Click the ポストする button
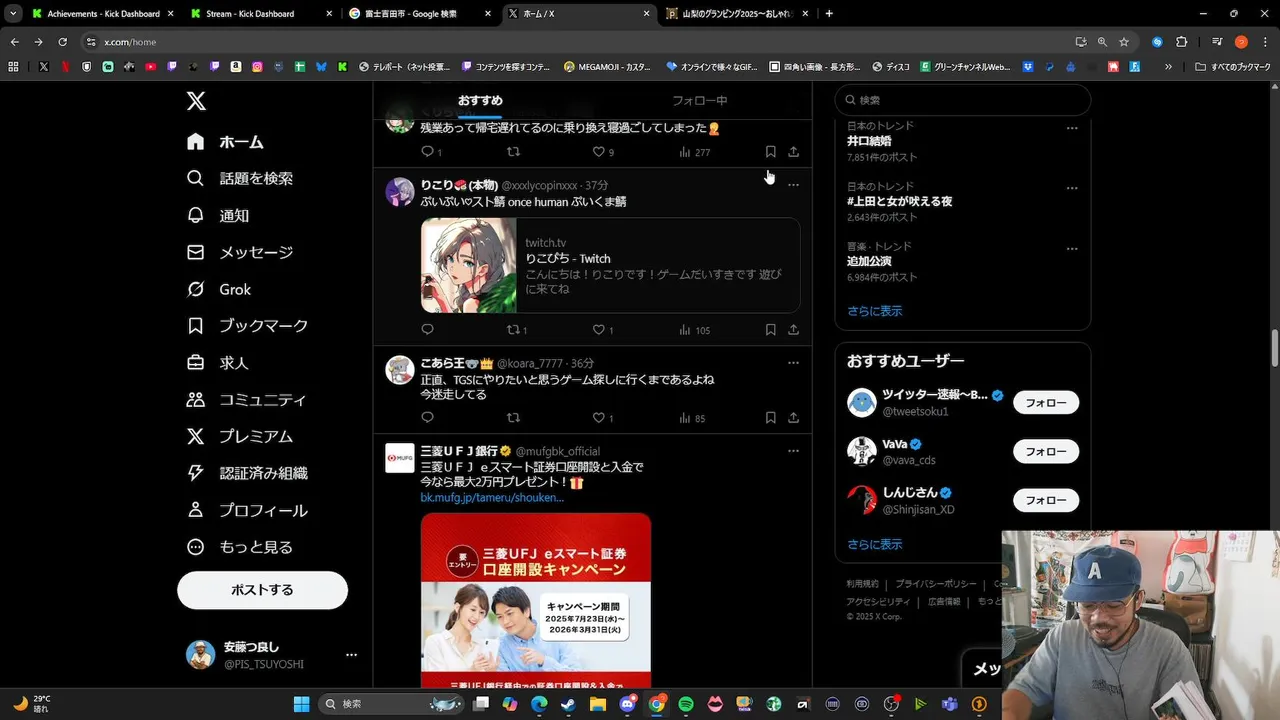Image resolution: width=1280 pixels, height=720 pixels. (262, 590)
